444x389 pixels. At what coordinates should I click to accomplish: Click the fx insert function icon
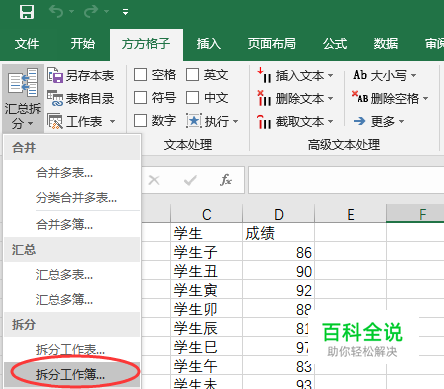pyautogui.click(x=226, y=180)
